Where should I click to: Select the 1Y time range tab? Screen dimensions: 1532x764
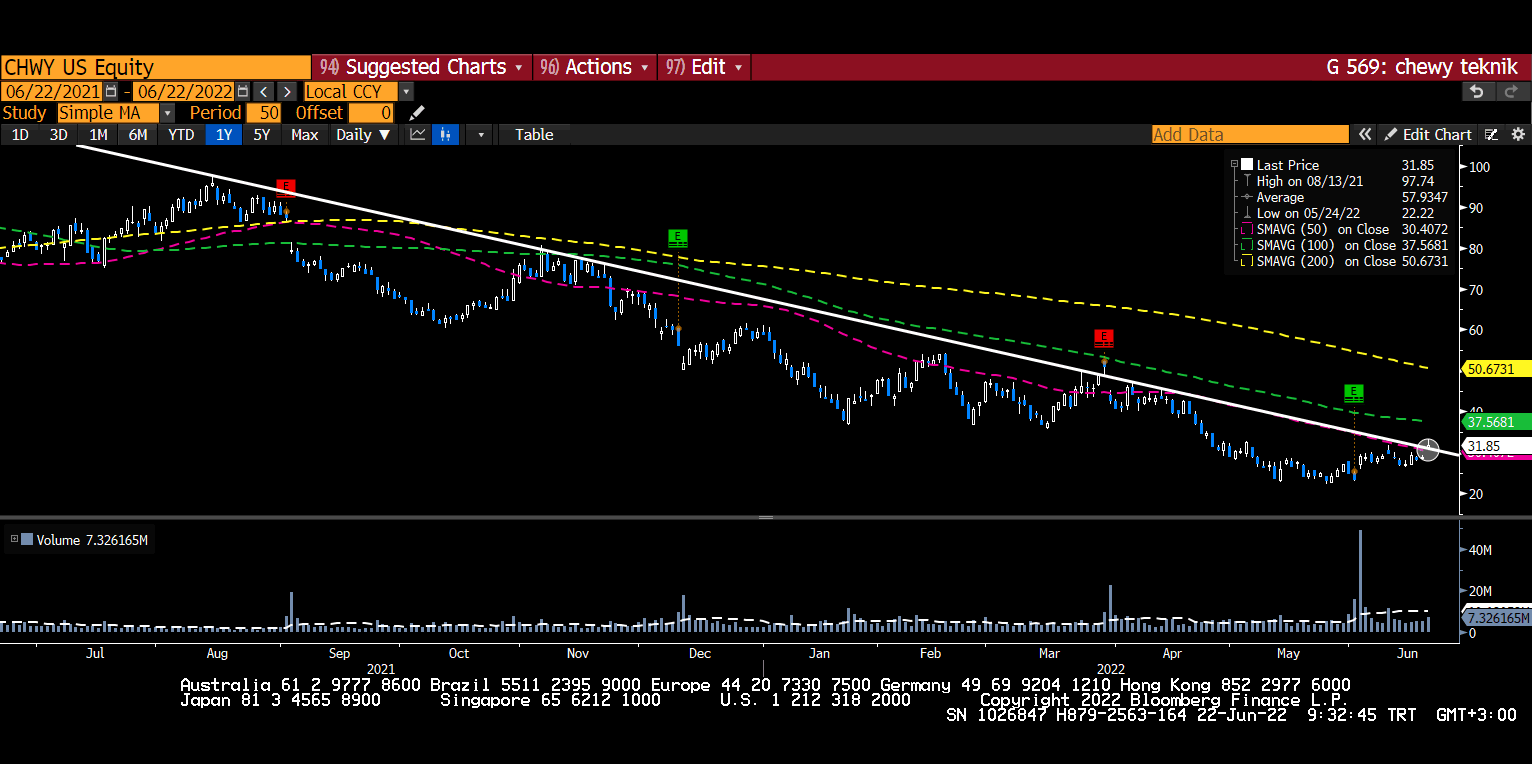(224, 135)
